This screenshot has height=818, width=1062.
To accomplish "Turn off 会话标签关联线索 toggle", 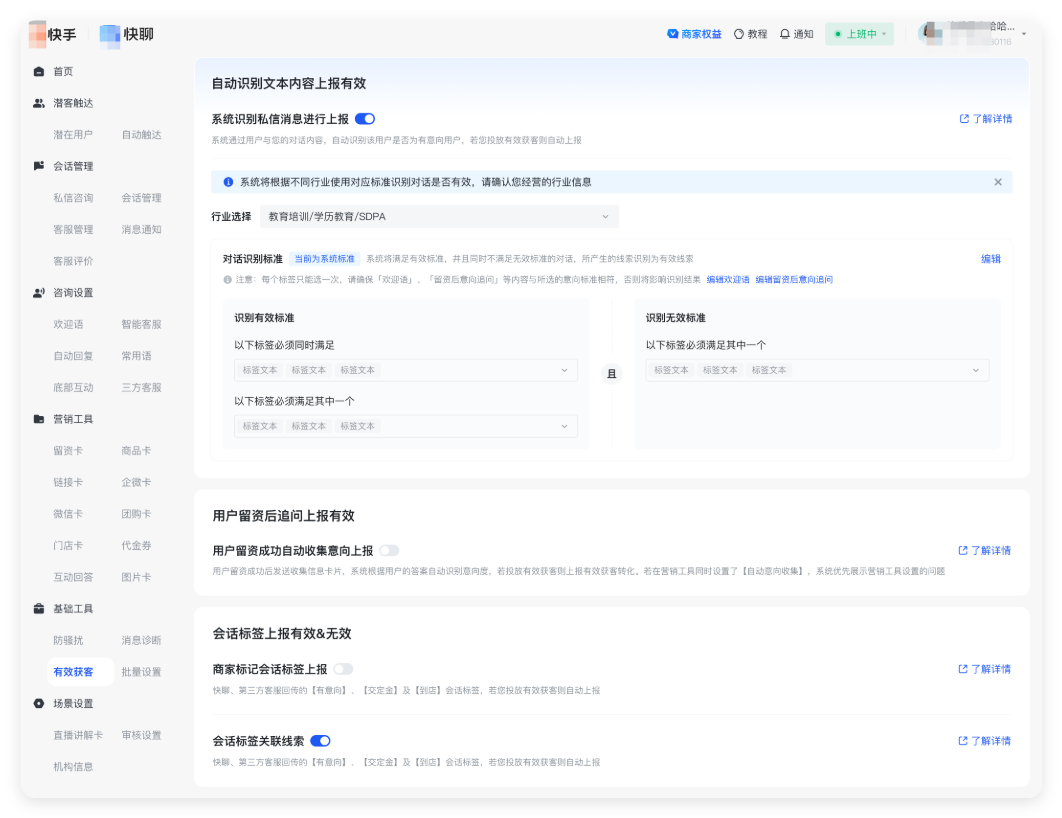I will [x=320, y=741].
